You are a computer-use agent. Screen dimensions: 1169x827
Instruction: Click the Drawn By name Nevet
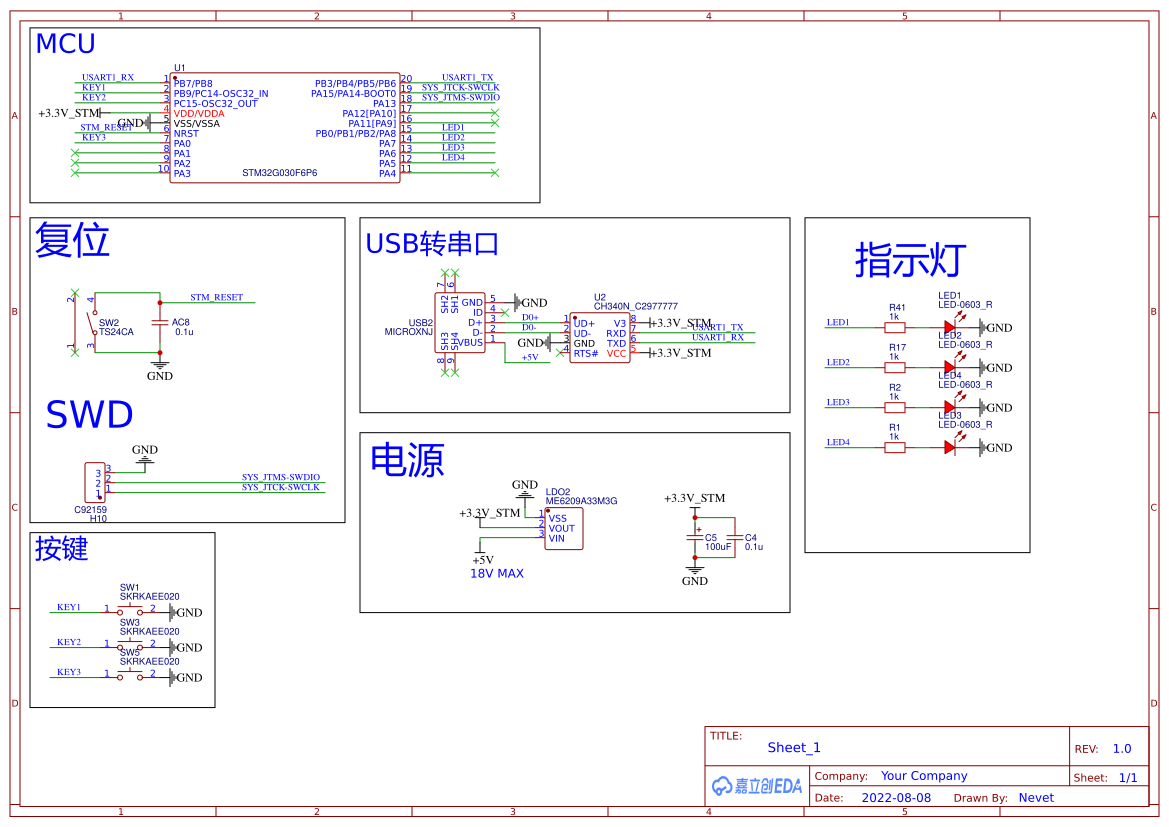click(1036, 797)
